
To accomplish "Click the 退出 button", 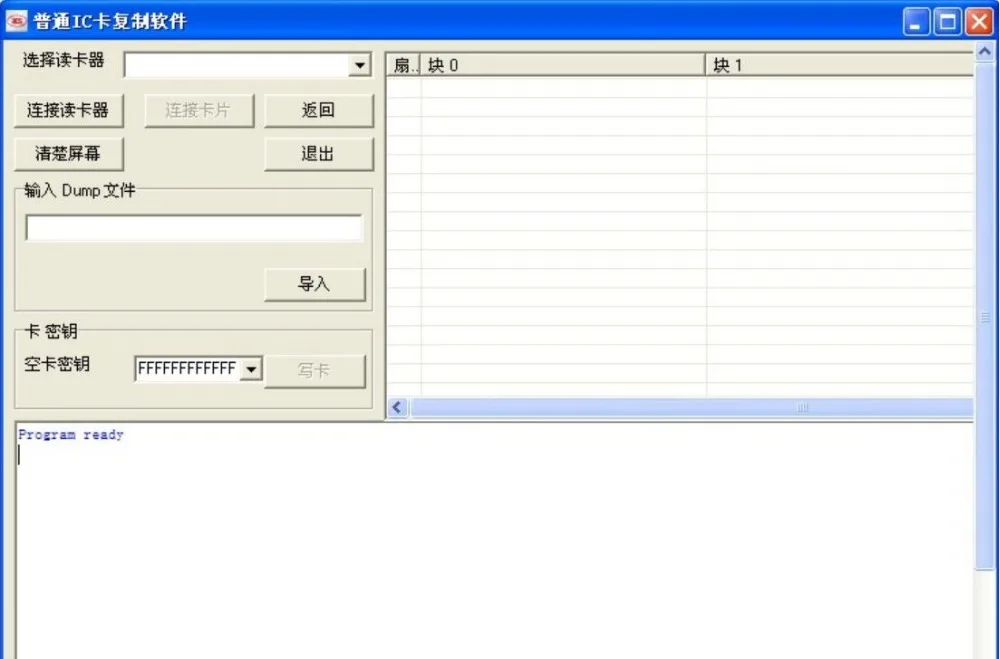I will pyautogui.click(x=318, y=154).
